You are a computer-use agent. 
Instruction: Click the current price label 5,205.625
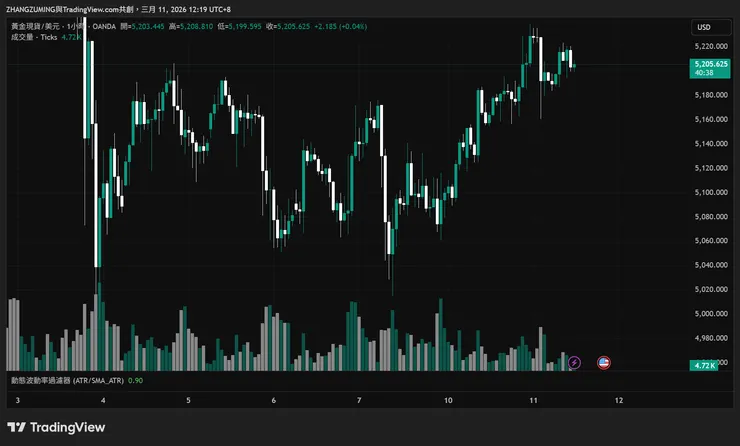(x=710, y=68)
